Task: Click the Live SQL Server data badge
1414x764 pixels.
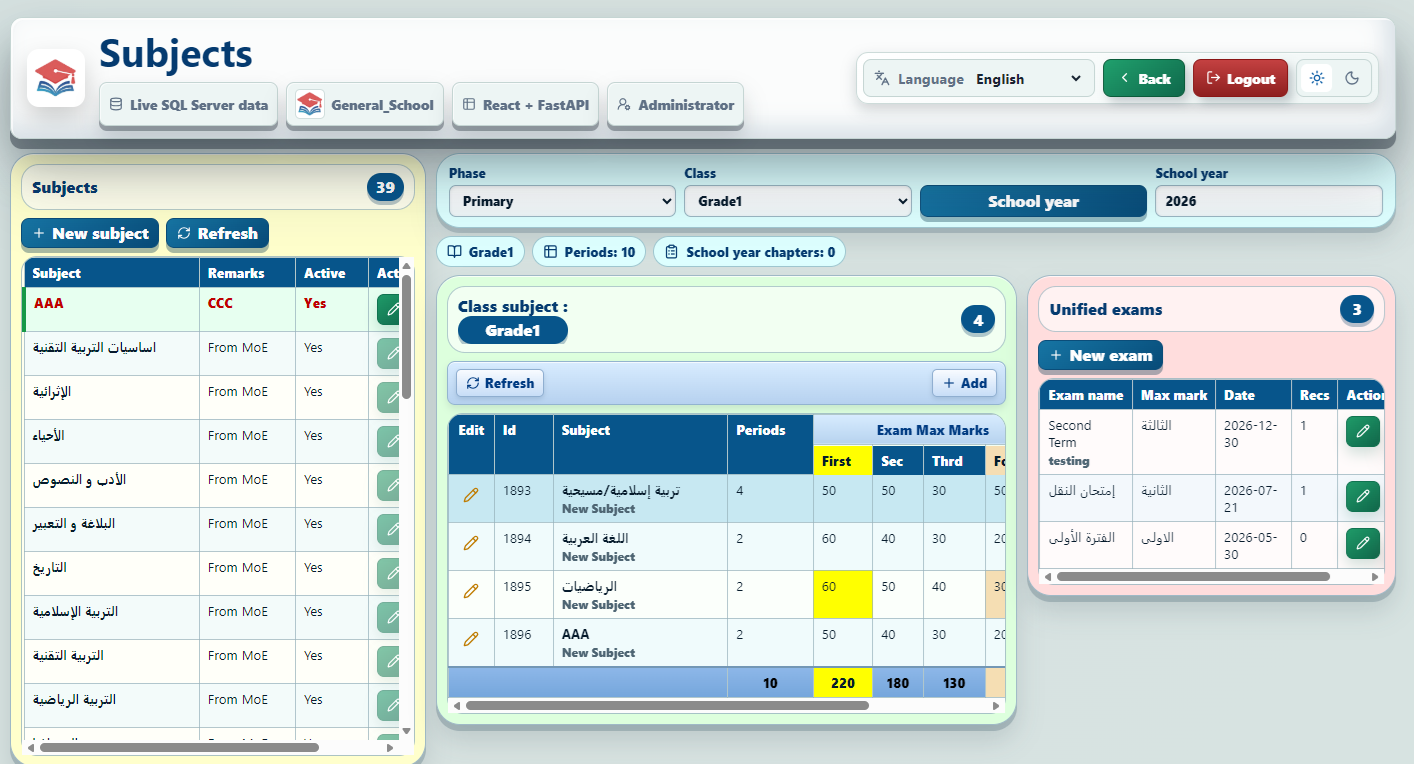Action: 188,105
